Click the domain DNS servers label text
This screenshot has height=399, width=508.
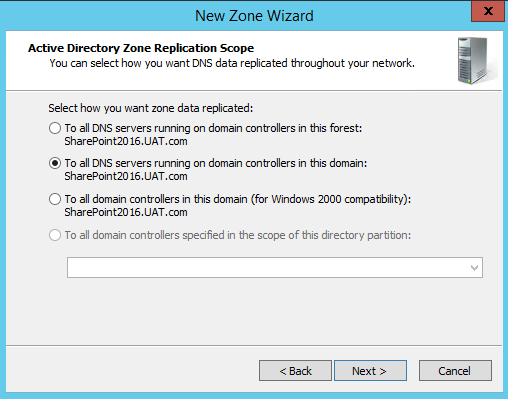click(216, 163)
